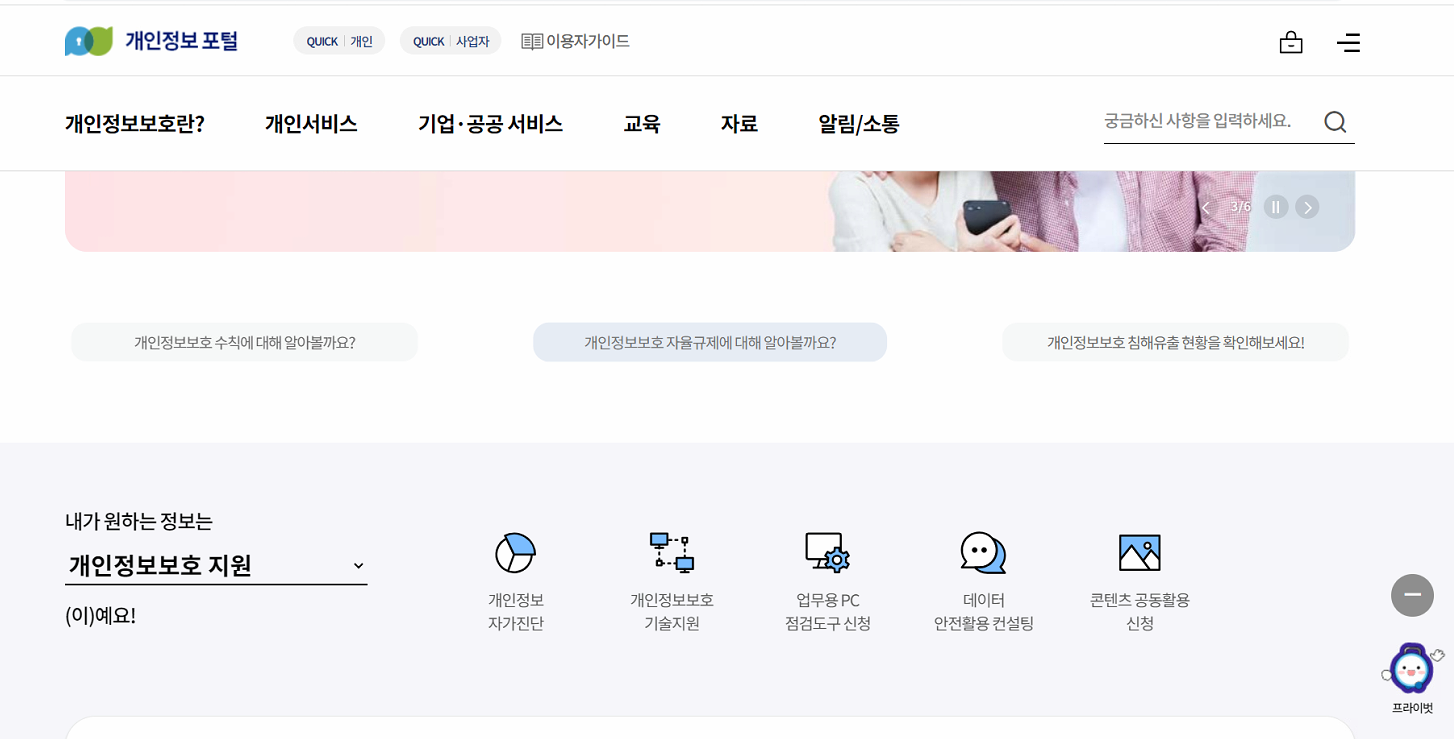1454x739 pixels.
Task: Open 콘텐츠 공동활용 신청 picture icon
Action: click(x=1140, y=553)
